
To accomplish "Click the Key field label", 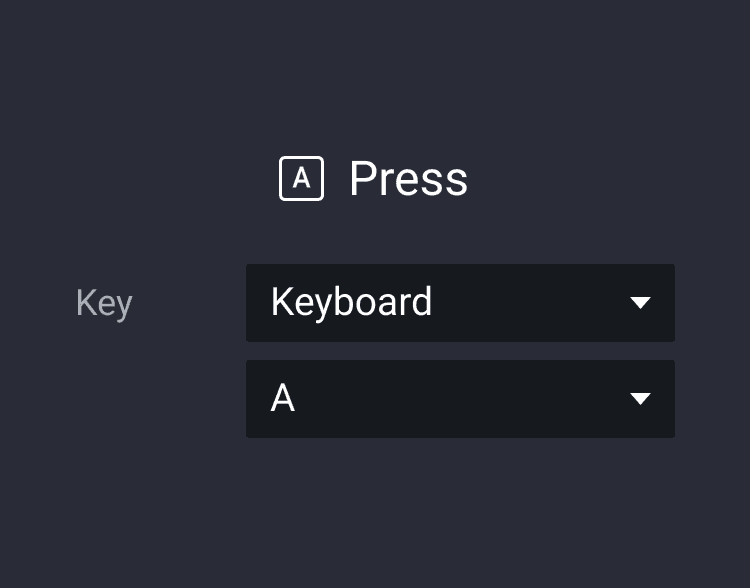I will 104,303.
